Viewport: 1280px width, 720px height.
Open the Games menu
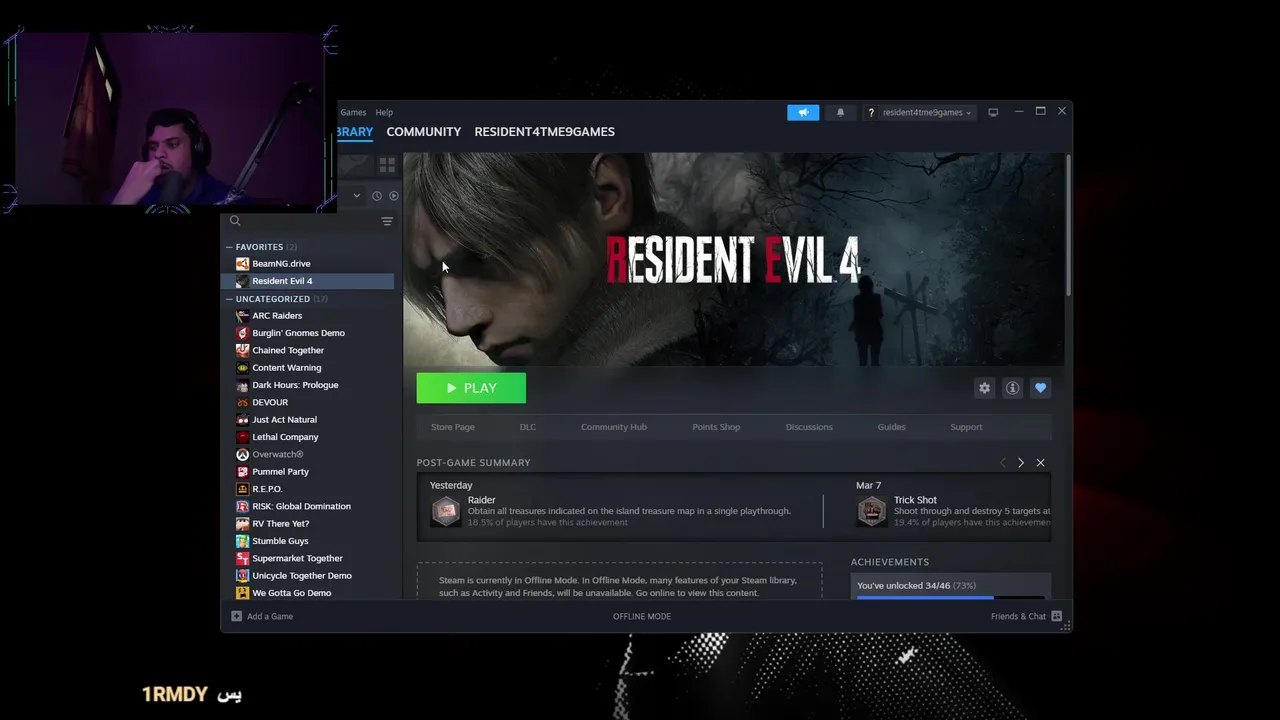353,112
